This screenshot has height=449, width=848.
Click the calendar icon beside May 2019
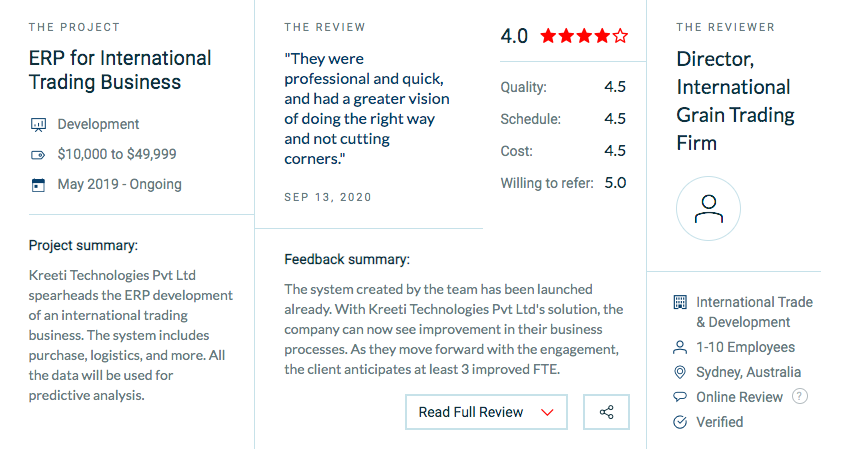pos(38,185)
